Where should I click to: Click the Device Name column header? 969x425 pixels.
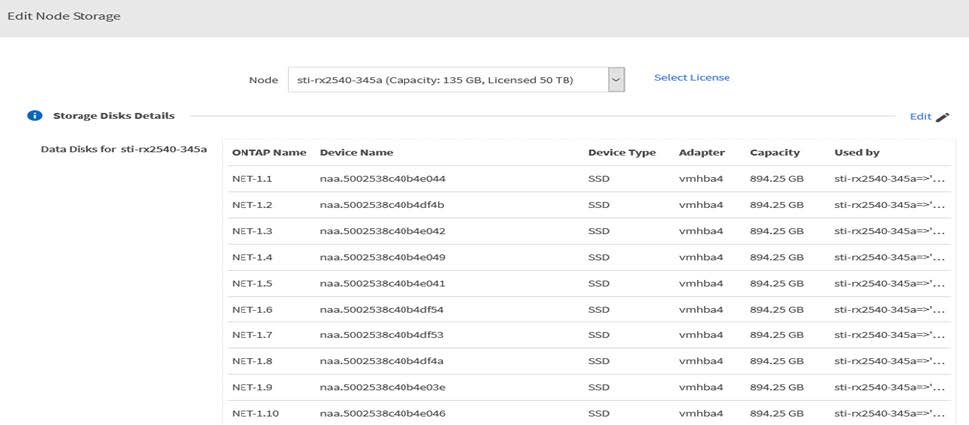pos(356,152)
